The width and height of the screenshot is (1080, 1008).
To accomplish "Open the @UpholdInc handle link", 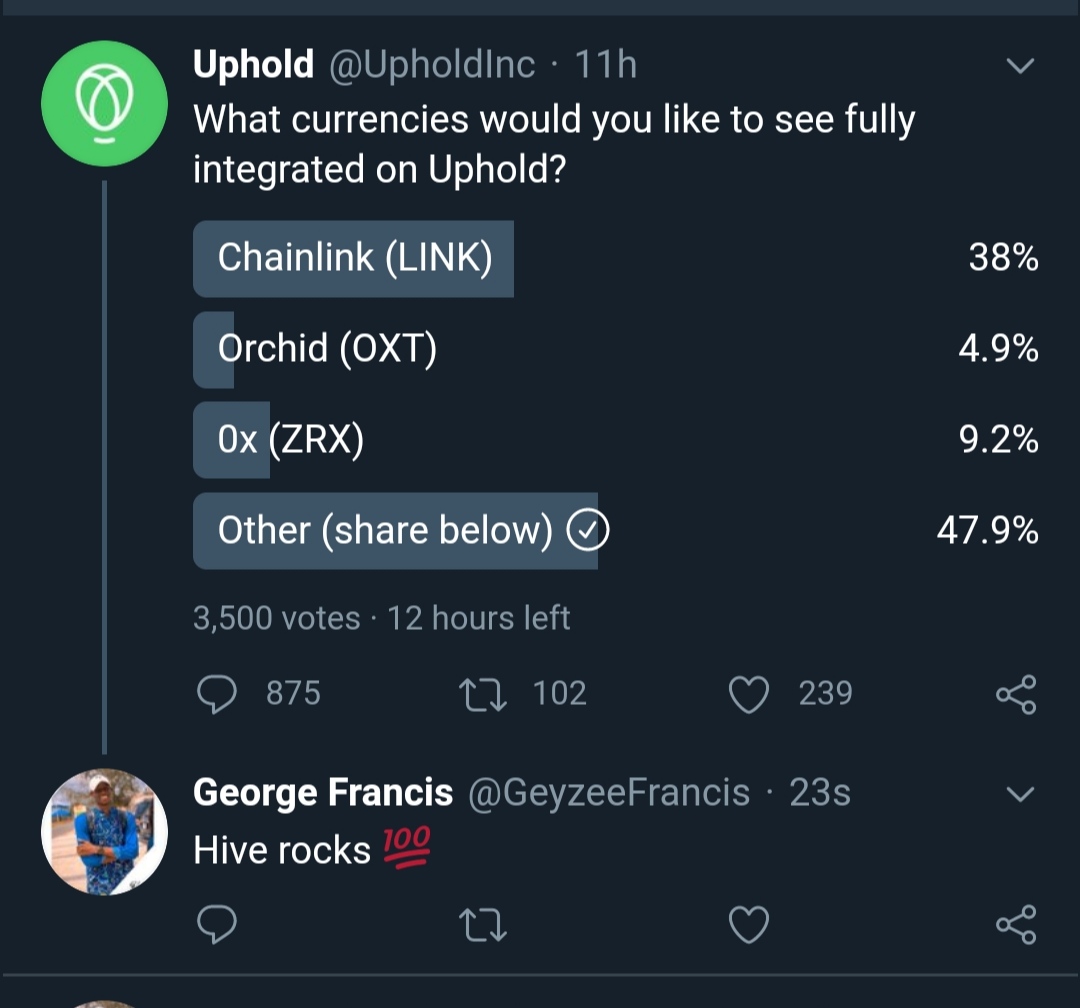I will (x=432, y=65).
